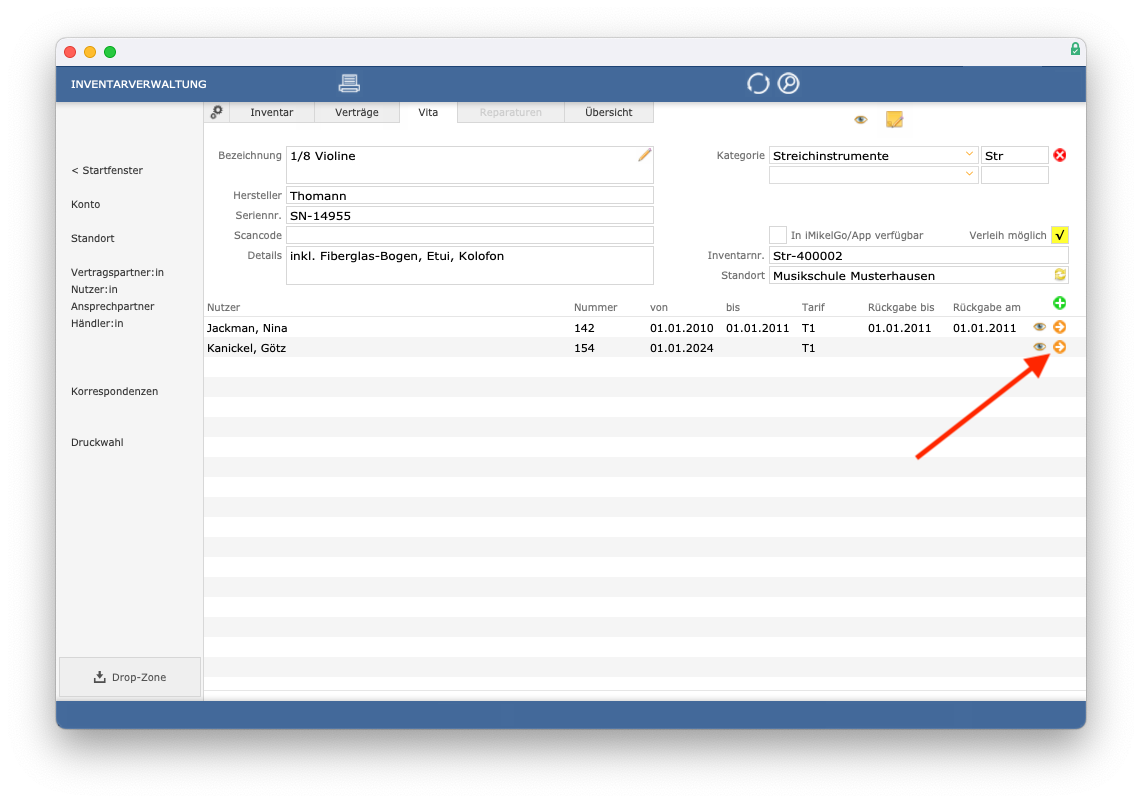Open Standort selector icon for Musikschule Musterhausen
Screen dimensions: 1142x803
pyautogui.click(x=1060, y=274)
